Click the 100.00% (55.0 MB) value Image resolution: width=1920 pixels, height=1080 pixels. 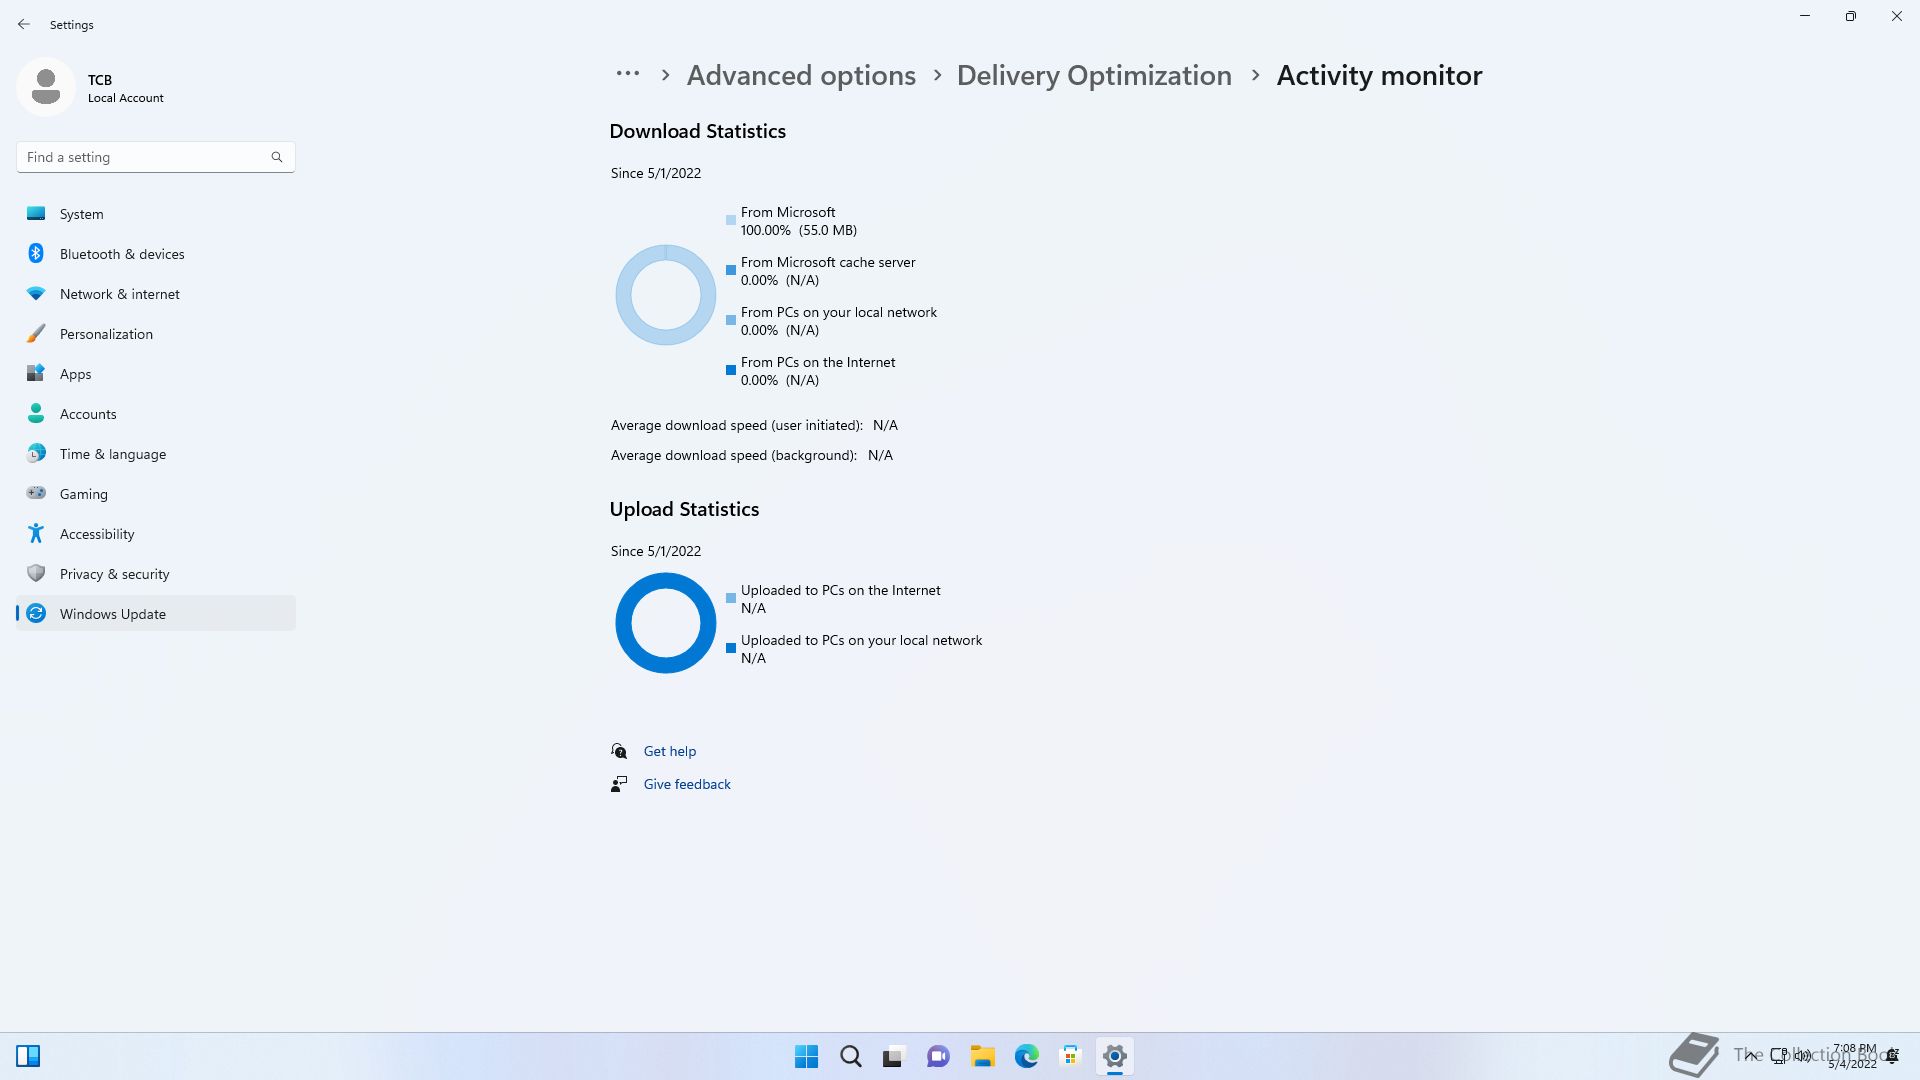[x=799, y=230]
